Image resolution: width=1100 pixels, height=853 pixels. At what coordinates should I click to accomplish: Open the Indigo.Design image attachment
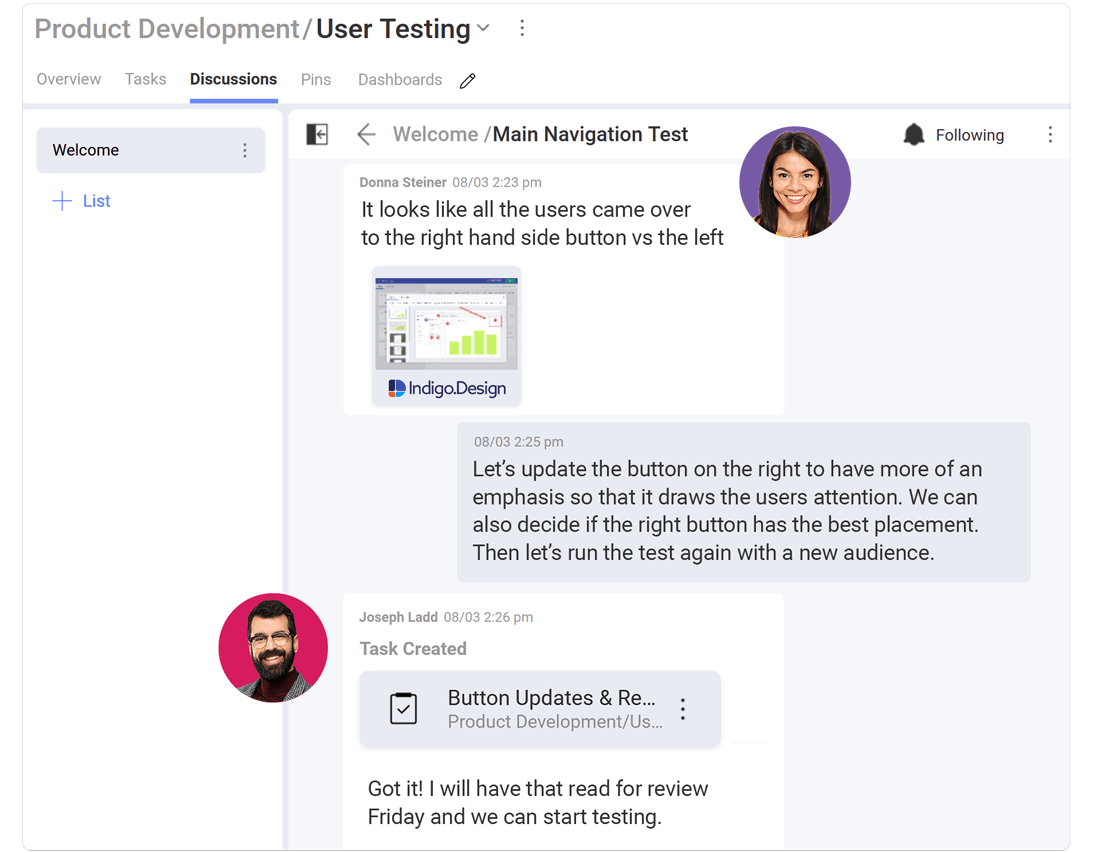click(446, 335)
